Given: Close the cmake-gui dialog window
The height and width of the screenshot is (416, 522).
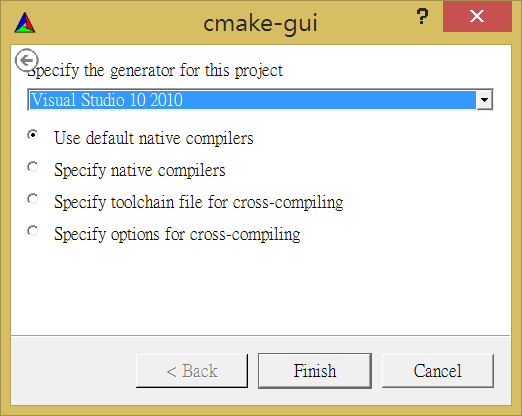Looking at the screenshot, I should (x=477, y=16).
